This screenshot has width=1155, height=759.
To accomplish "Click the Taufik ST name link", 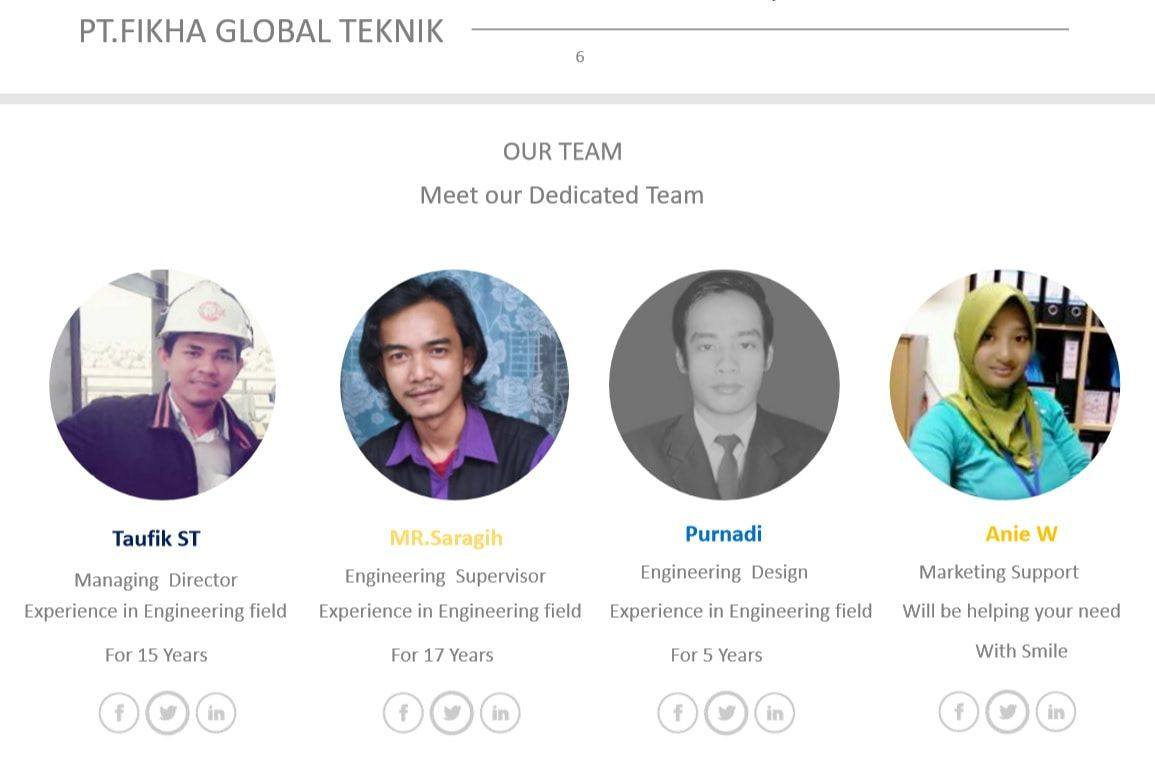I will coord(156,539).
